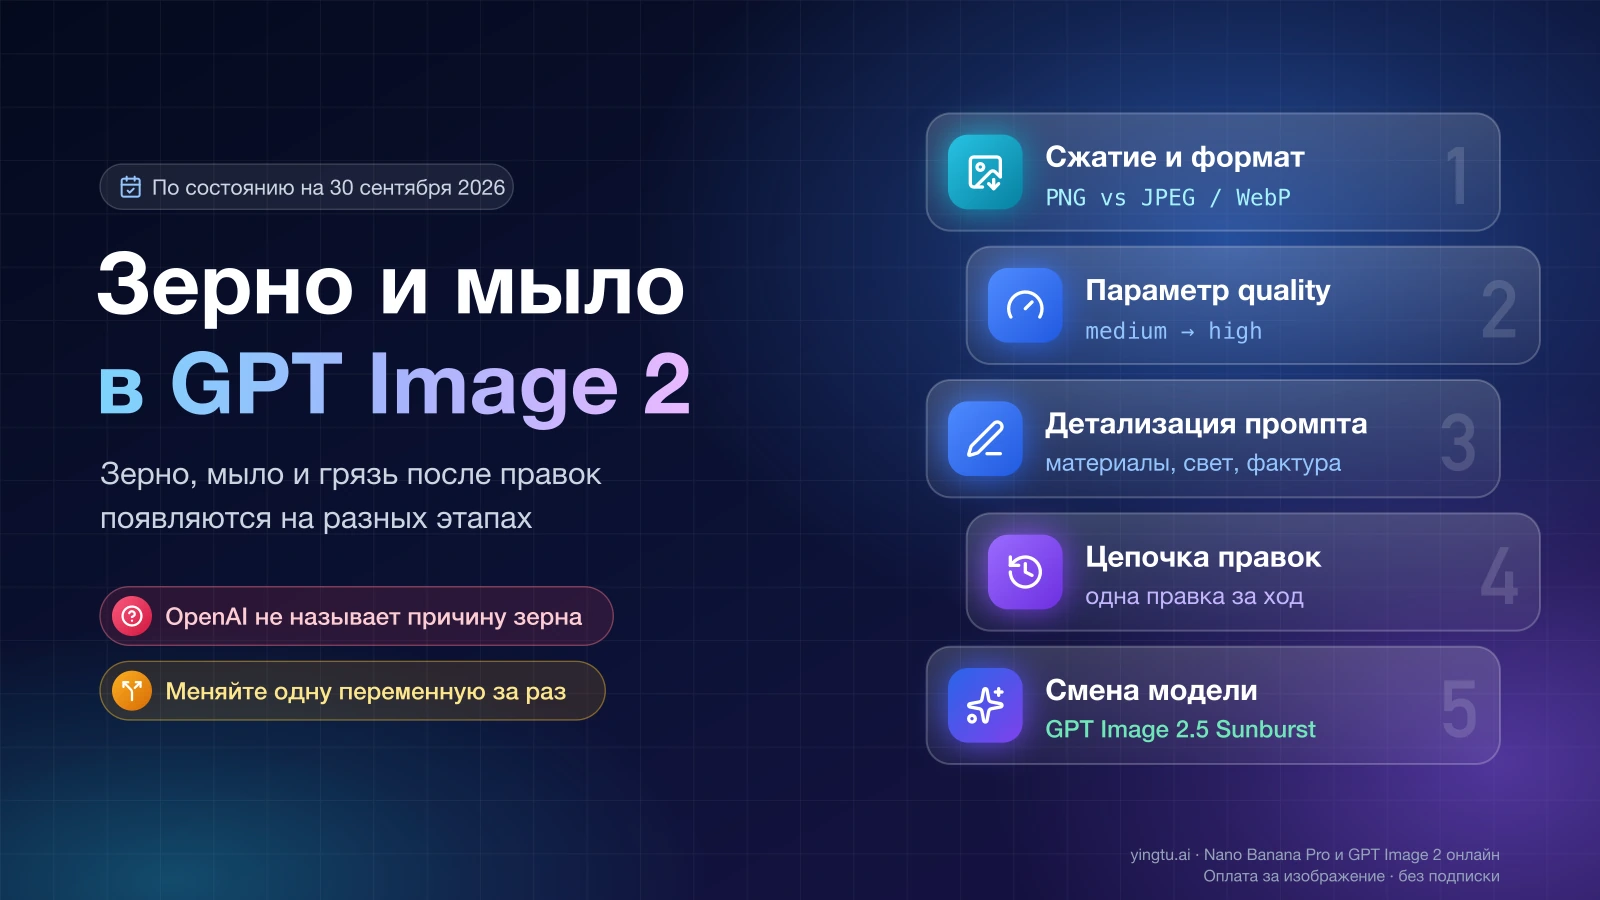Click the footer text Оплата за изображение · без подписки
This screenshot has height=900, width=1600.
click(x=1351, y=876)
